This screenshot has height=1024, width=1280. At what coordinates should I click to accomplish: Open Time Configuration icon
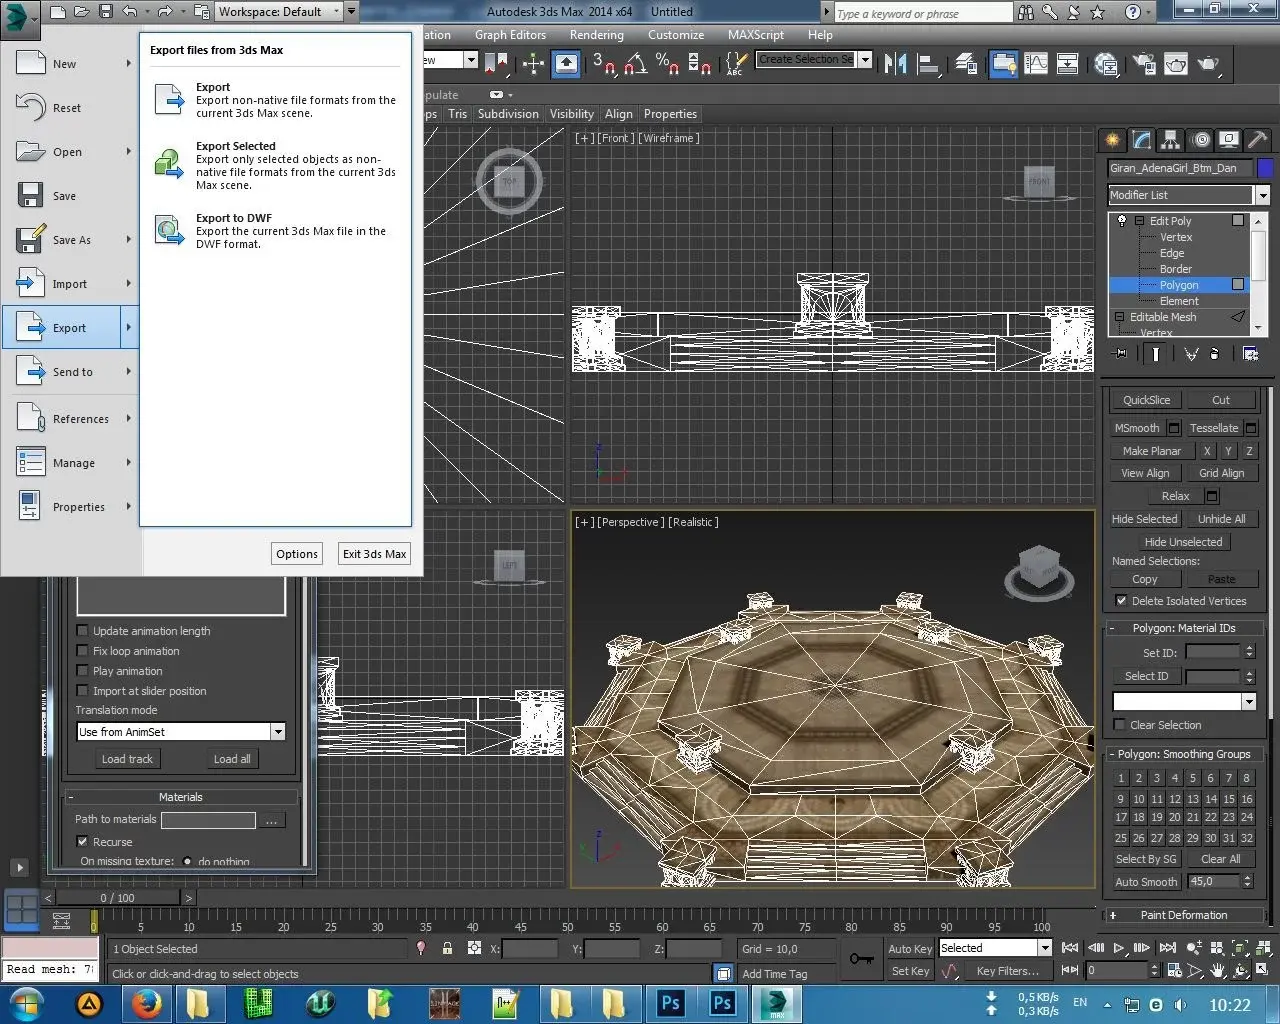[1175, 971]
